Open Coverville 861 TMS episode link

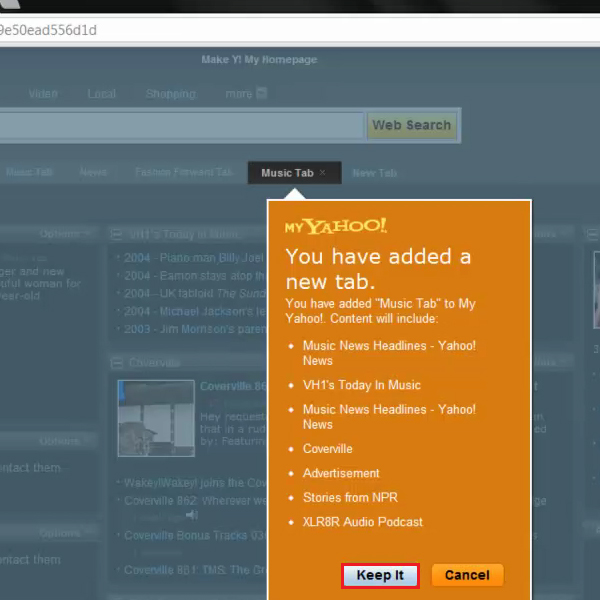click(195, 570)
